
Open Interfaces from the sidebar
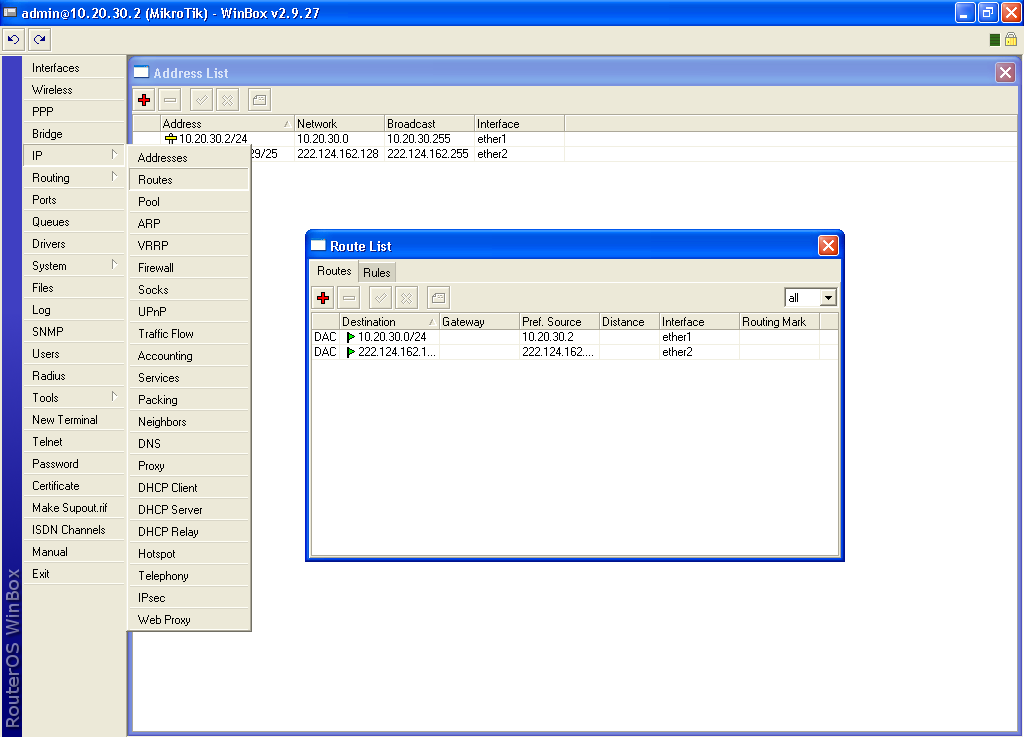73,68
